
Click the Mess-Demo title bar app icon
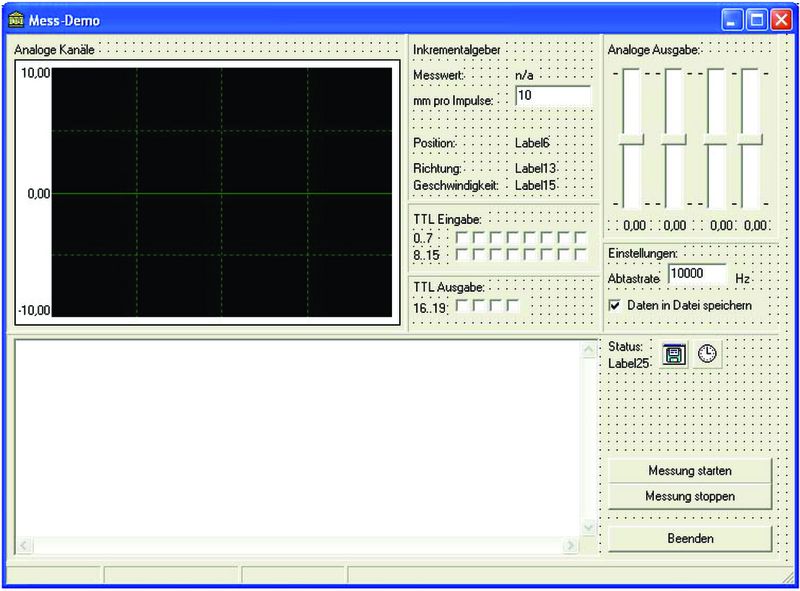[16, 20]
